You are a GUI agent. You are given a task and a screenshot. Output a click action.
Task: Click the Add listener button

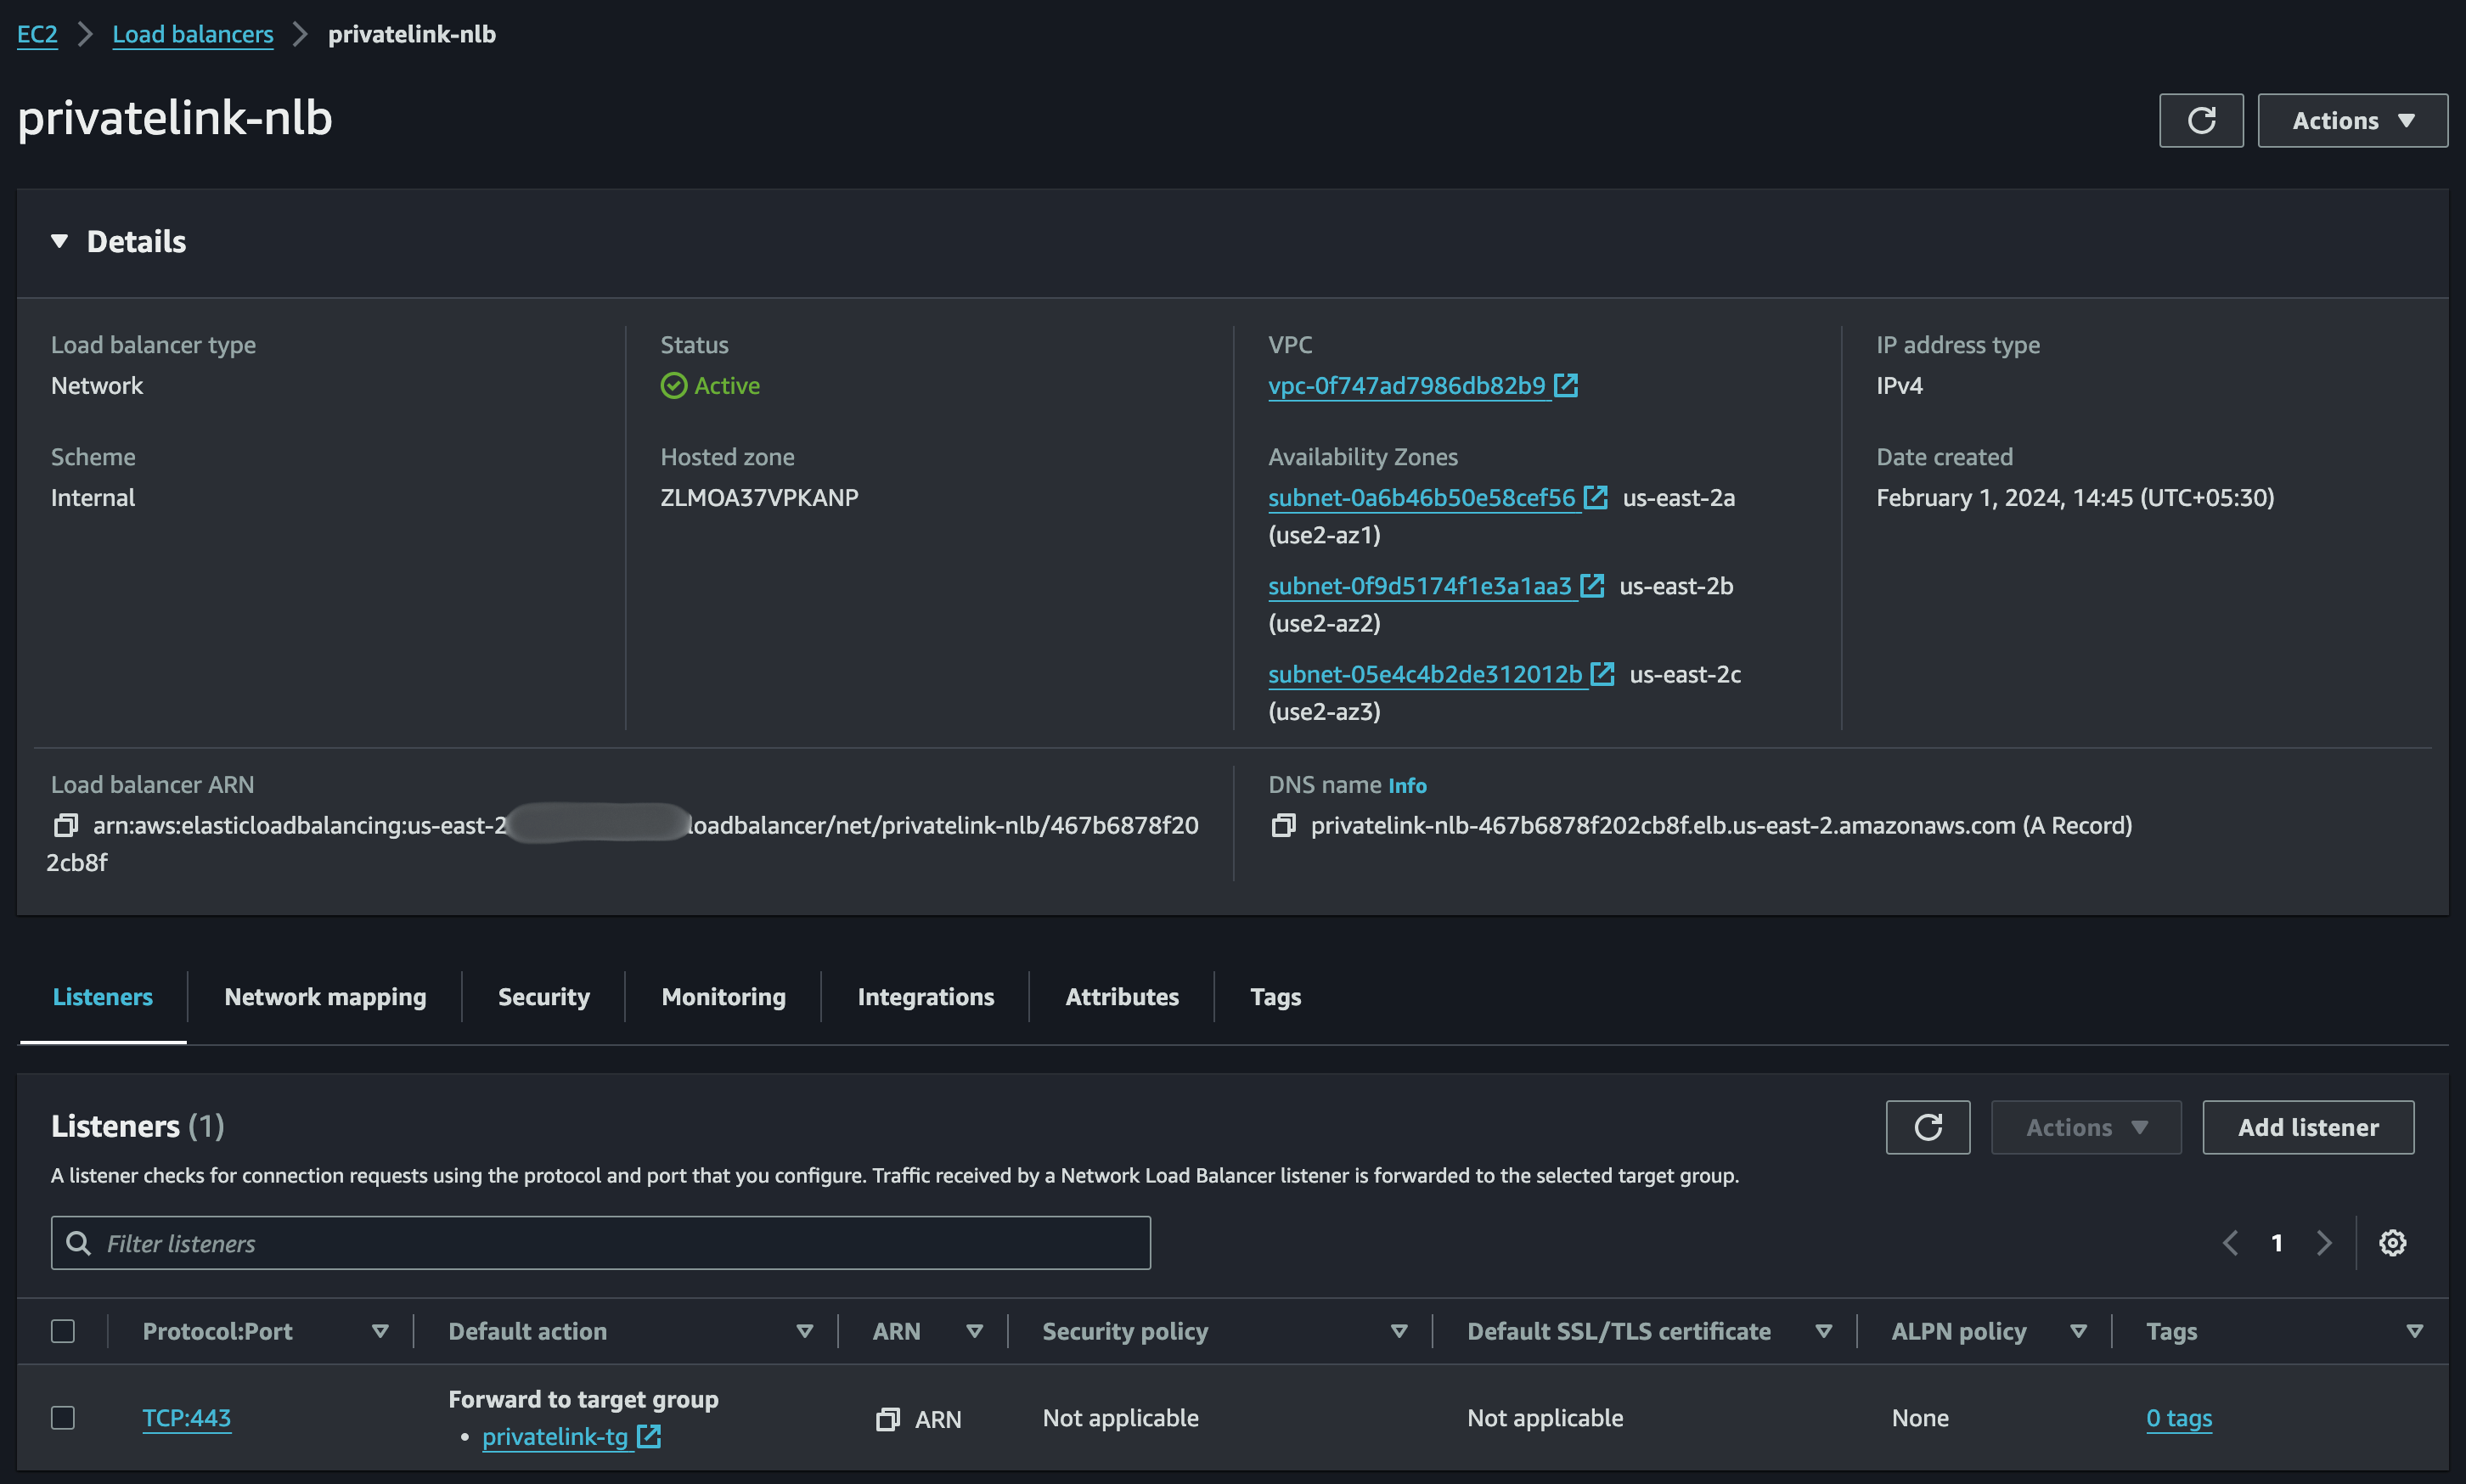pos(2308,1127)
